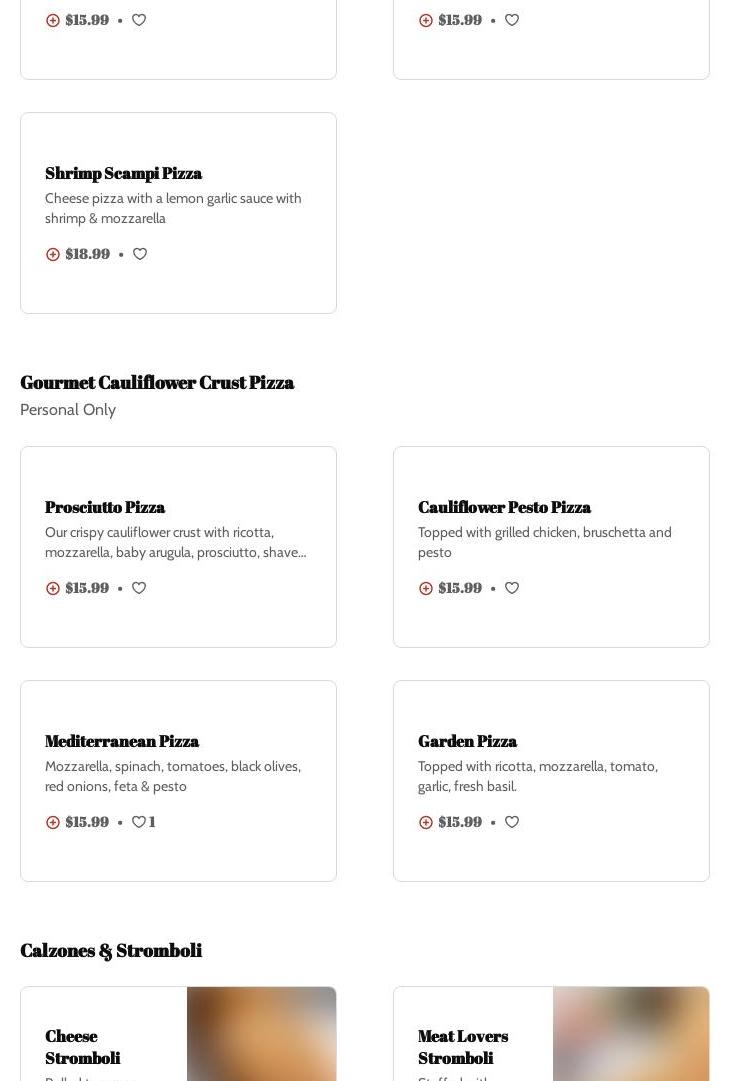This screenshot has height=1081, width=750.
Task: Add Shrimp Scampi Pizza to order
Action: tap(53, 254)
